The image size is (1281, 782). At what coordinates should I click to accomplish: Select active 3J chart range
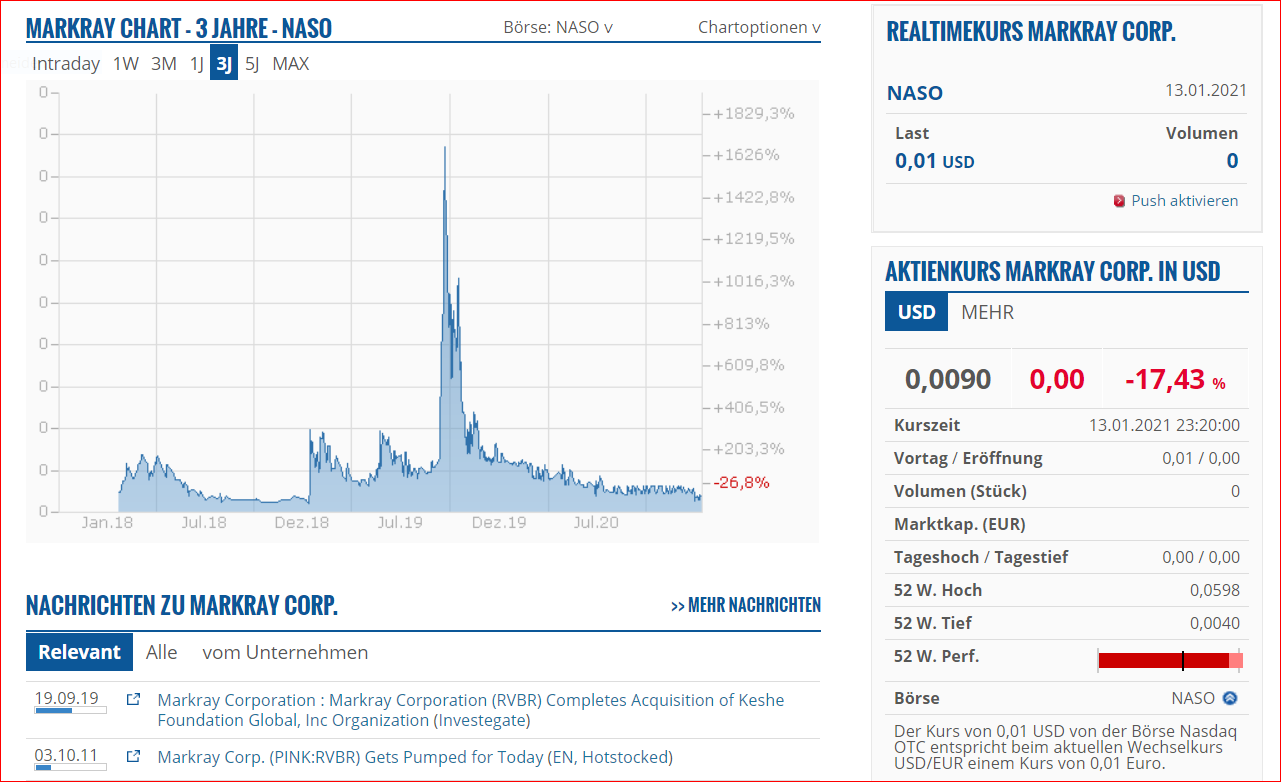[x=224, y=64]
